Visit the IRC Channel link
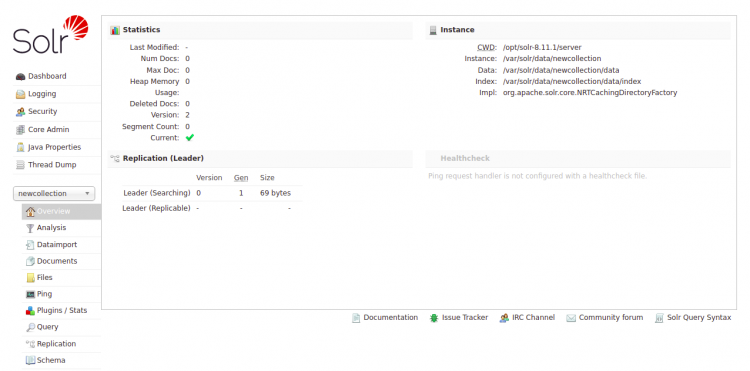 tap(533, 317)
